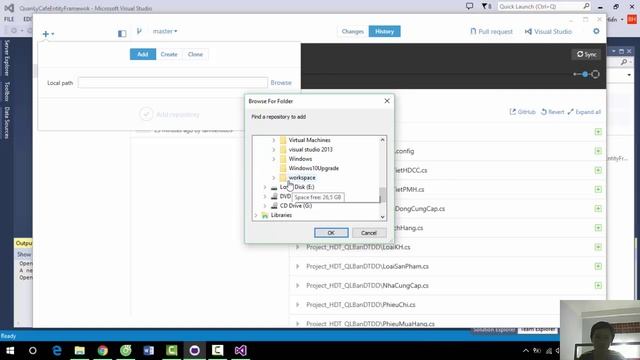The image size is (640, 360).
Task: Open Visual Studio FILE menu
Action: coord(9,19)
